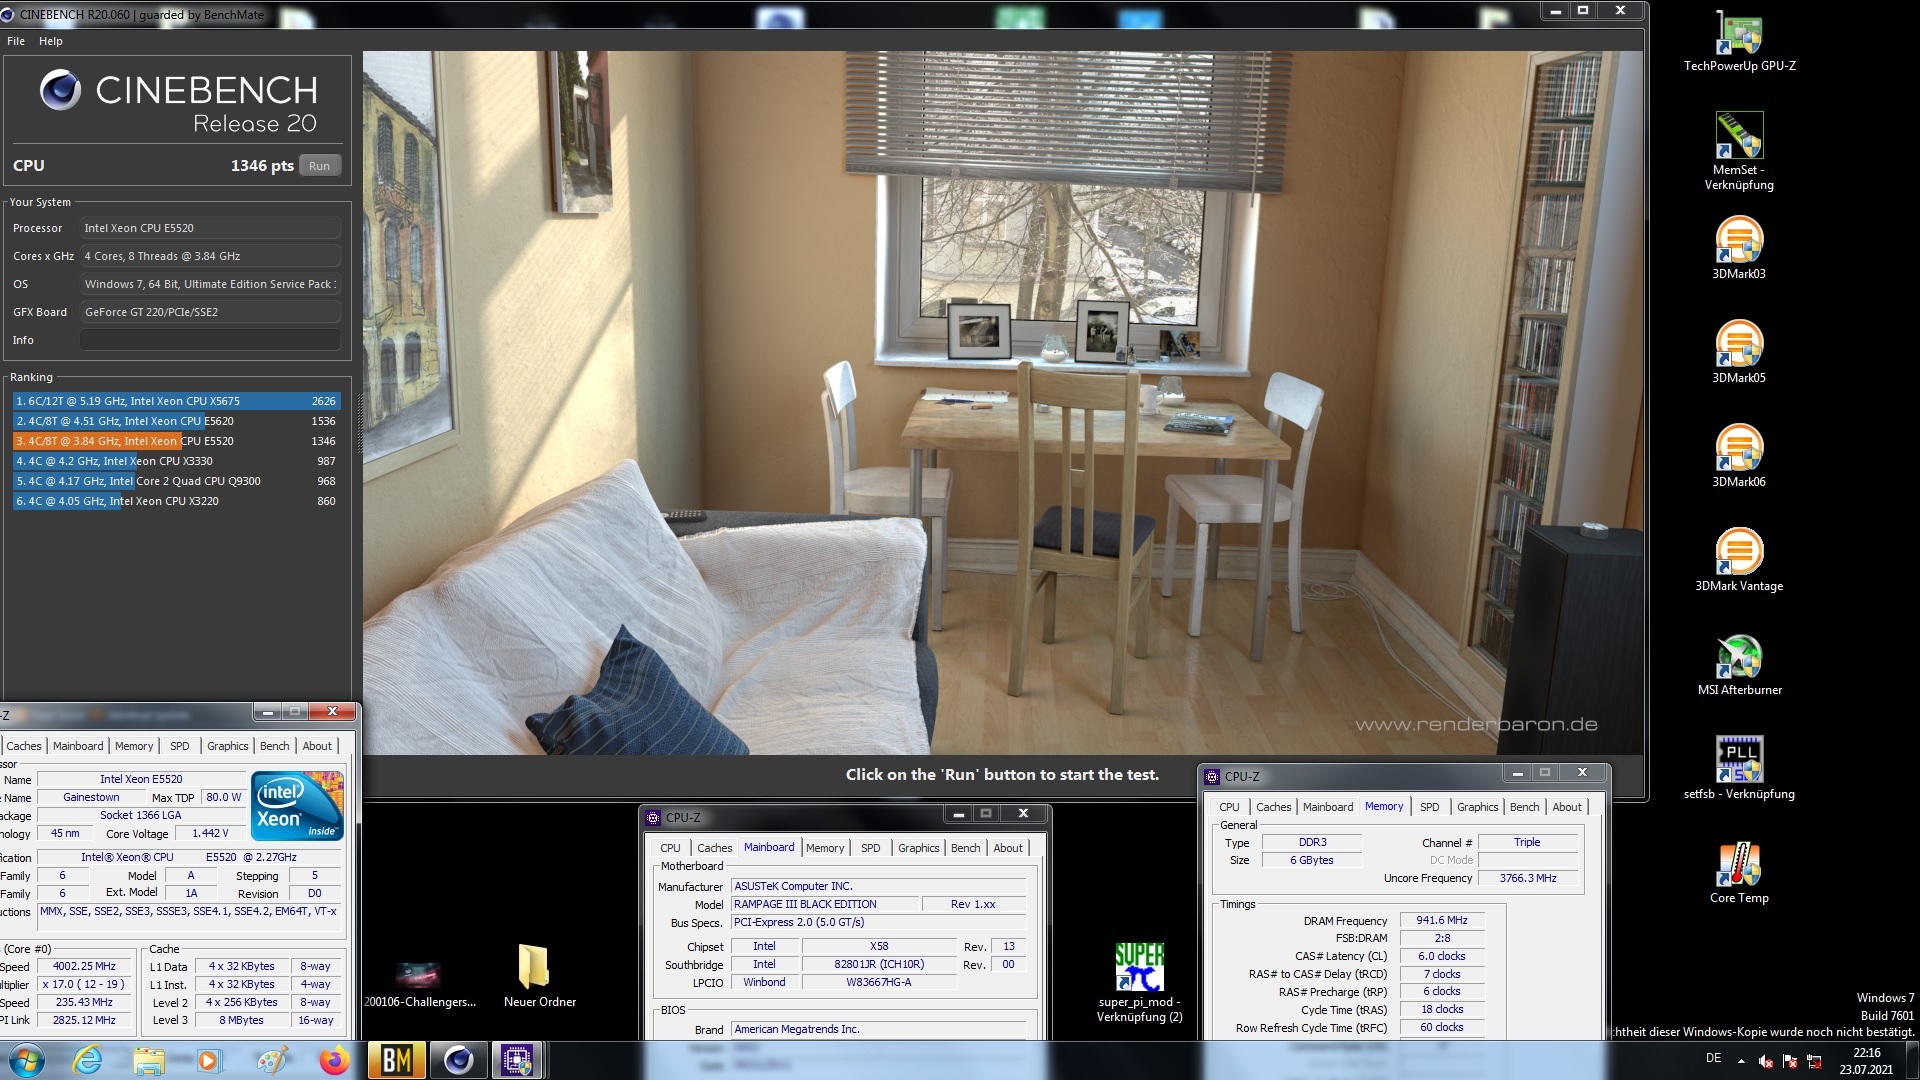This screenshot has width=1920, height=1080.
Task: Switch to Graphics tab in left CPU-Z window
Action: point(228,746)
